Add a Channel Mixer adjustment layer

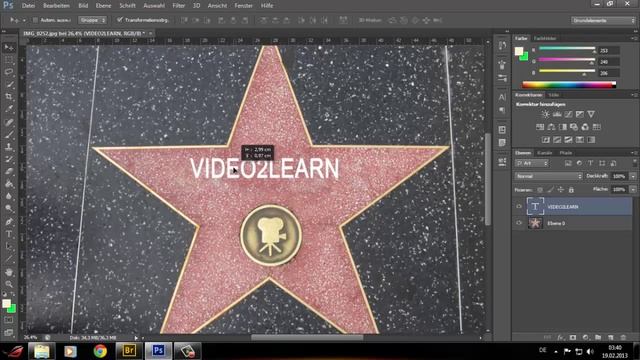pos(585,127)
